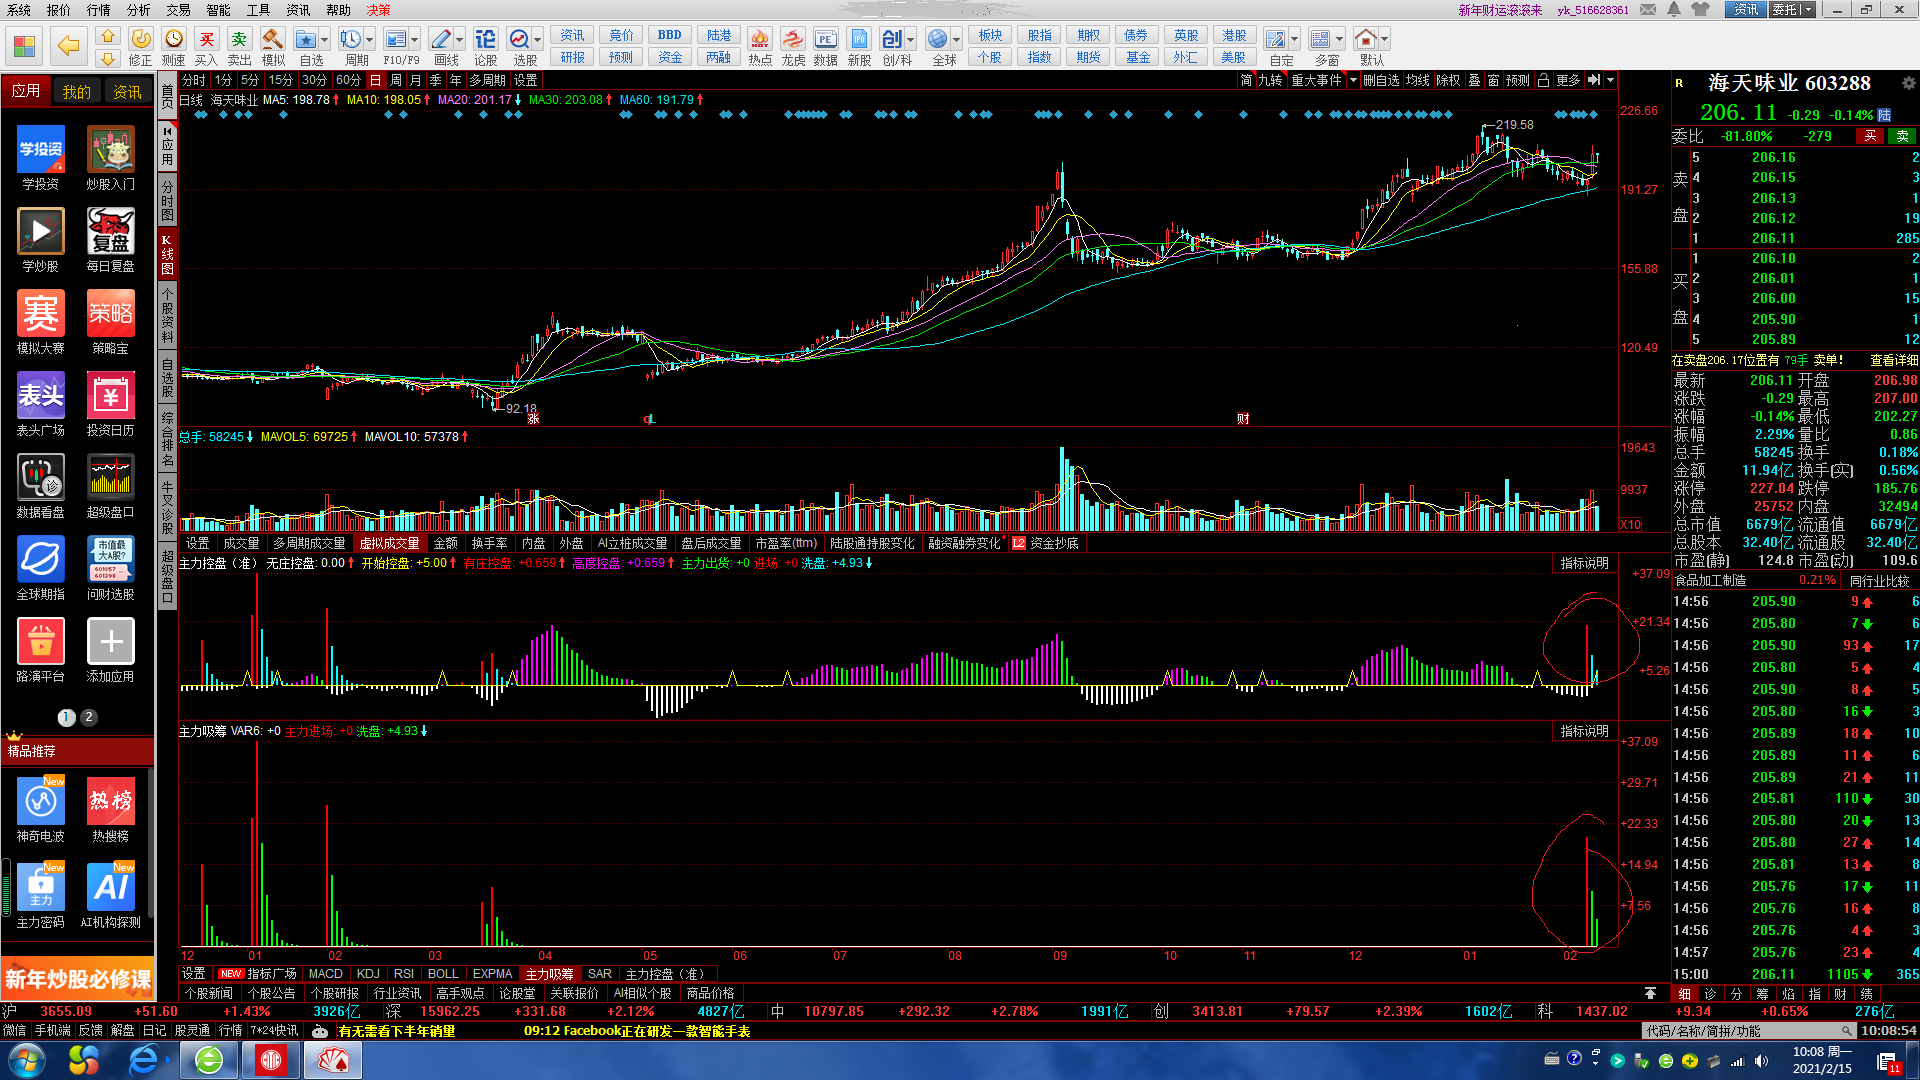
Task: Open 每日复盘 app in sidebar
Action: coord(110,232)
